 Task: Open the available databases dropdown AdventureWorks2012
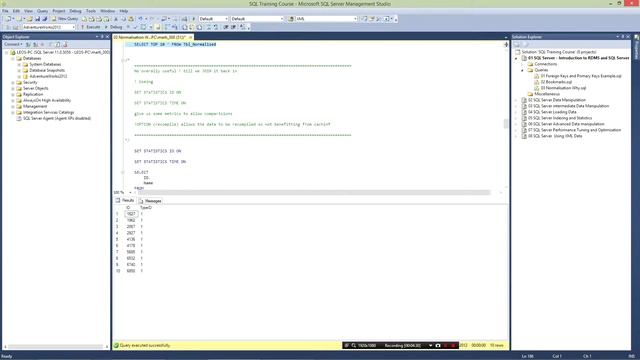[x=49, y=27]
